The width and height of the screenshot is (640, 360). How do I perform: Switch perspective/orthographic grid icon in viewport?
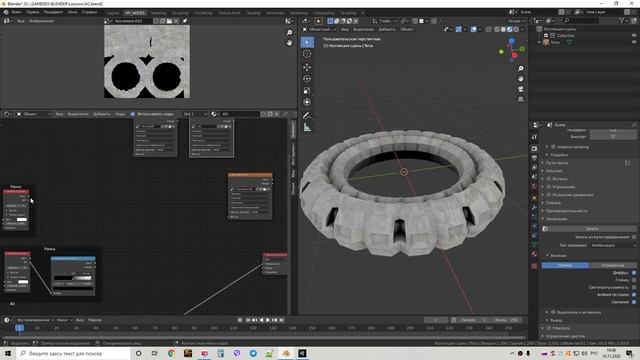[x=520, y=99]
